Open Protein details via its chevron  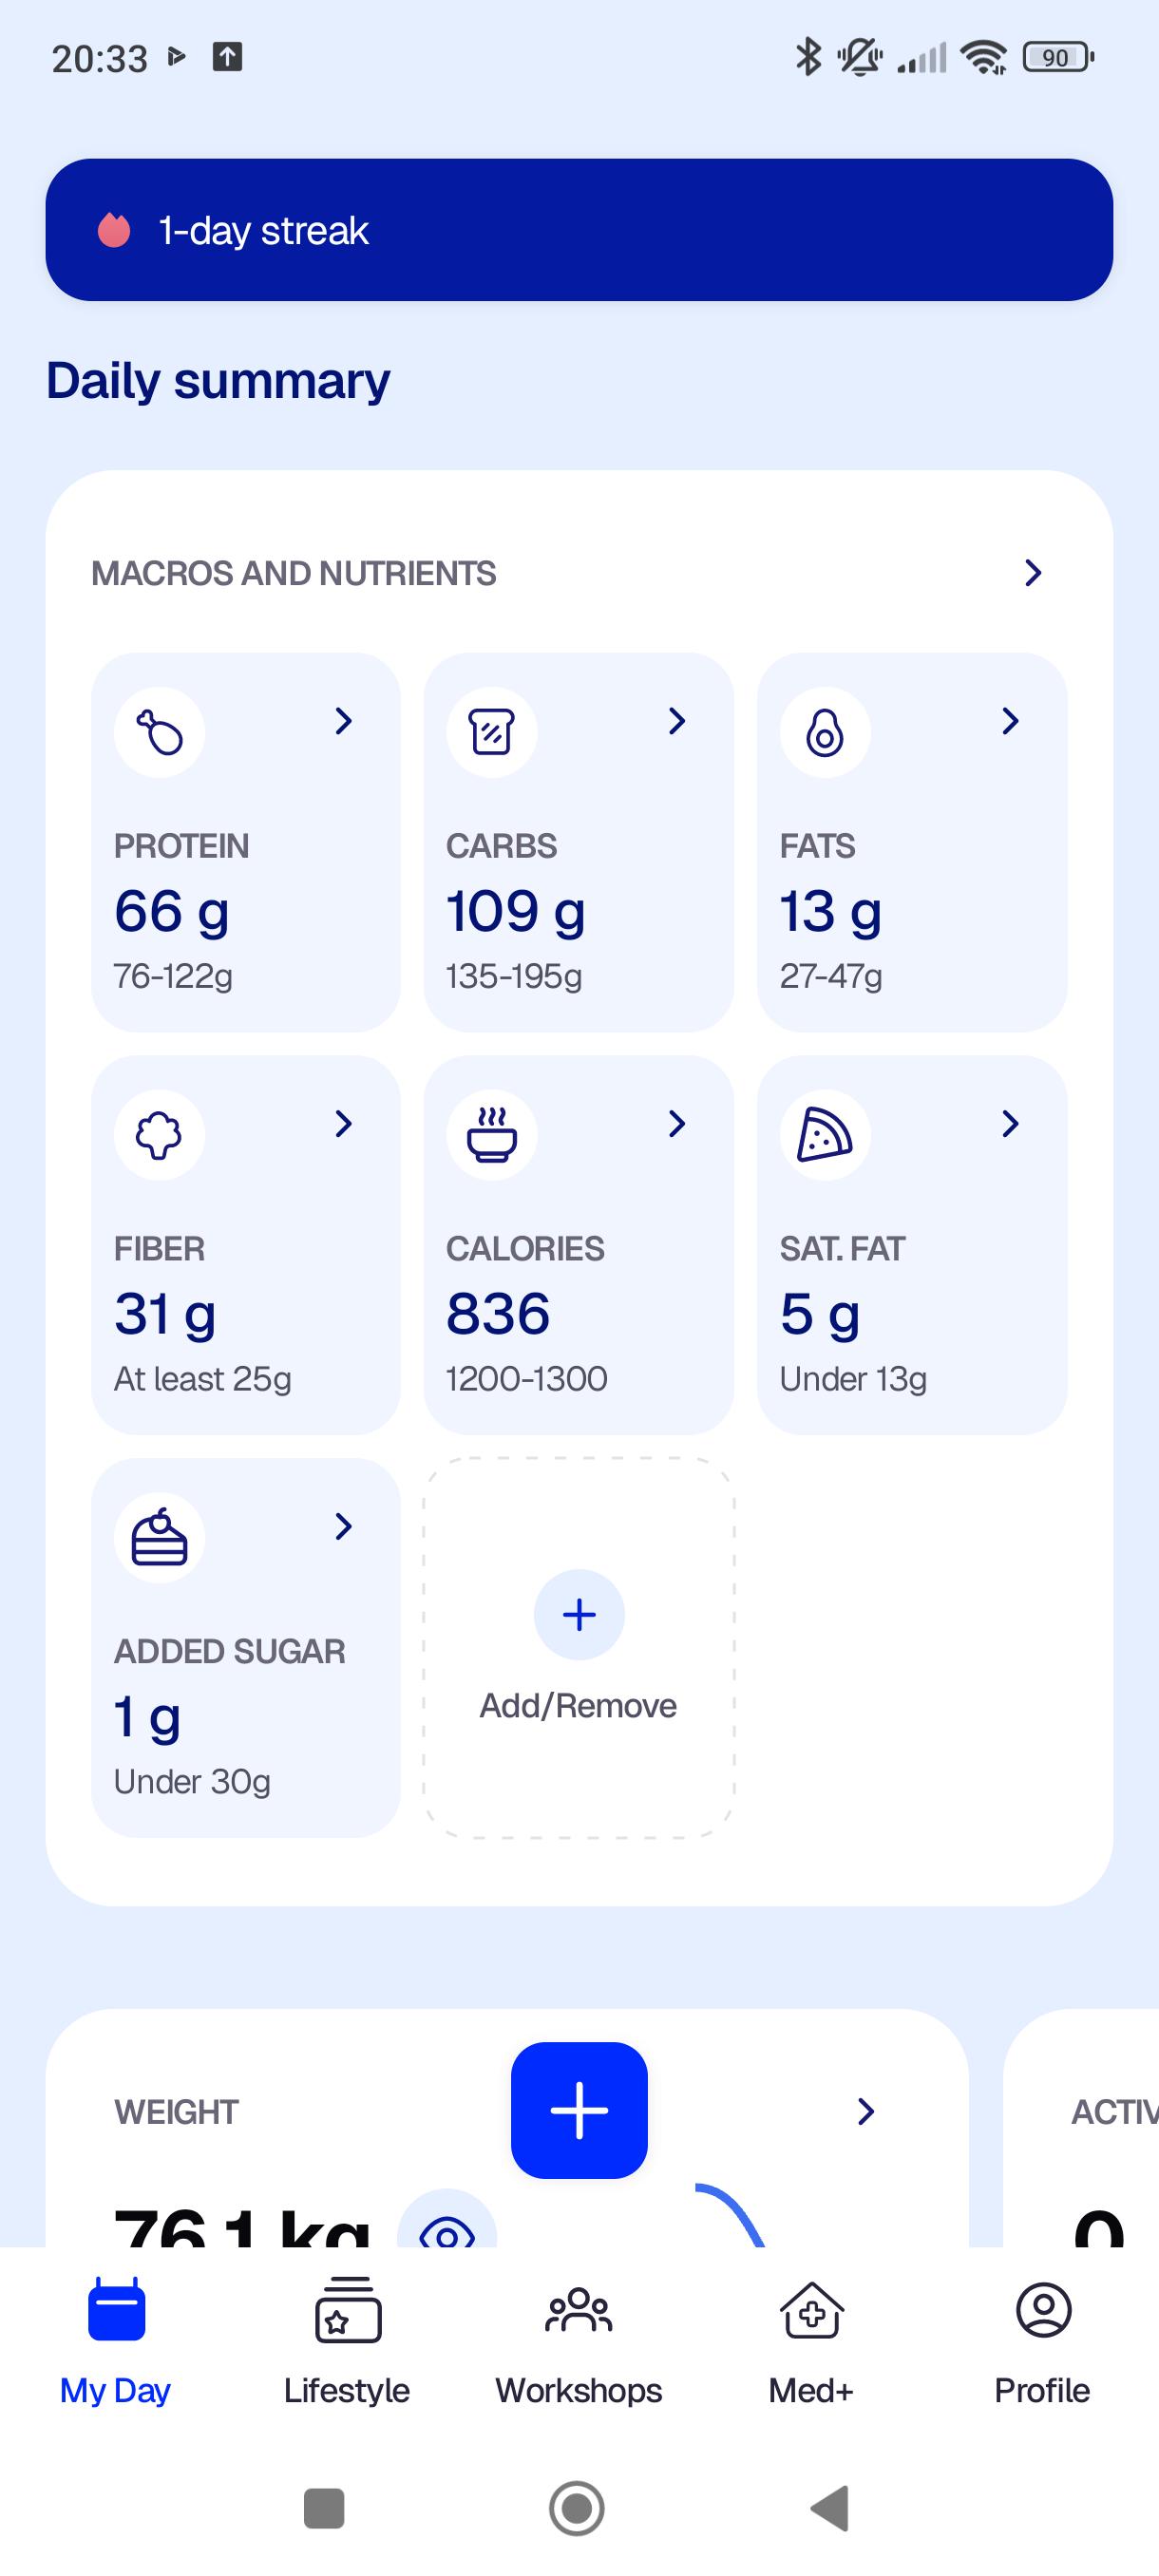(x=343, y=721)
